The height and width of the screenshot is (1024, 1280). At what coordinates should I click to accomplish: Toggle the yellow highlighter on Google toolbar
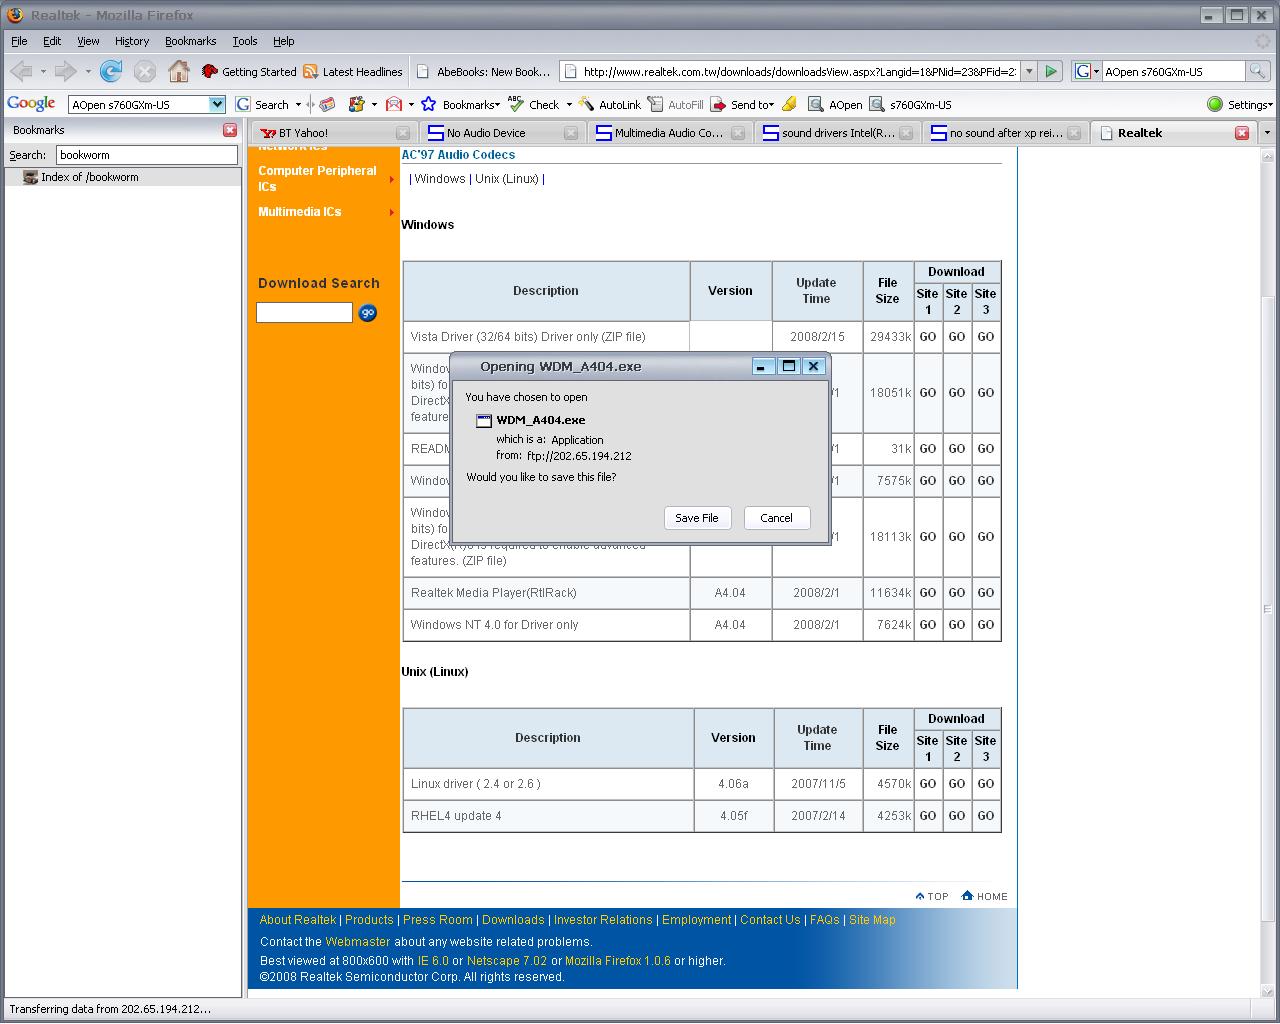click(x=789, y=104)
